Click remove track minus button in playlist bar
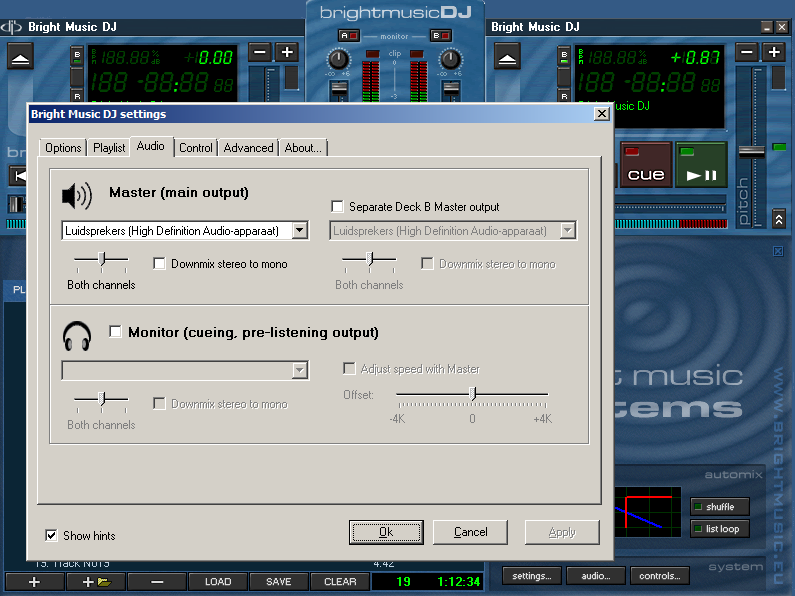Screen dimensions: 795x596 (x=157, y=582)
